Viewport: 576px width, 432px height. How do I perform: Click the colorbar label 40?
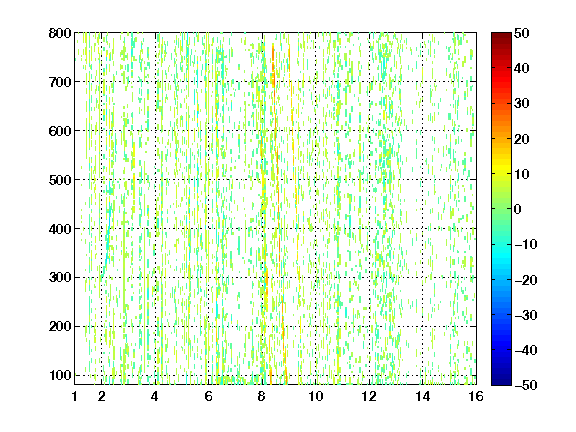click(x=521, y=68)
